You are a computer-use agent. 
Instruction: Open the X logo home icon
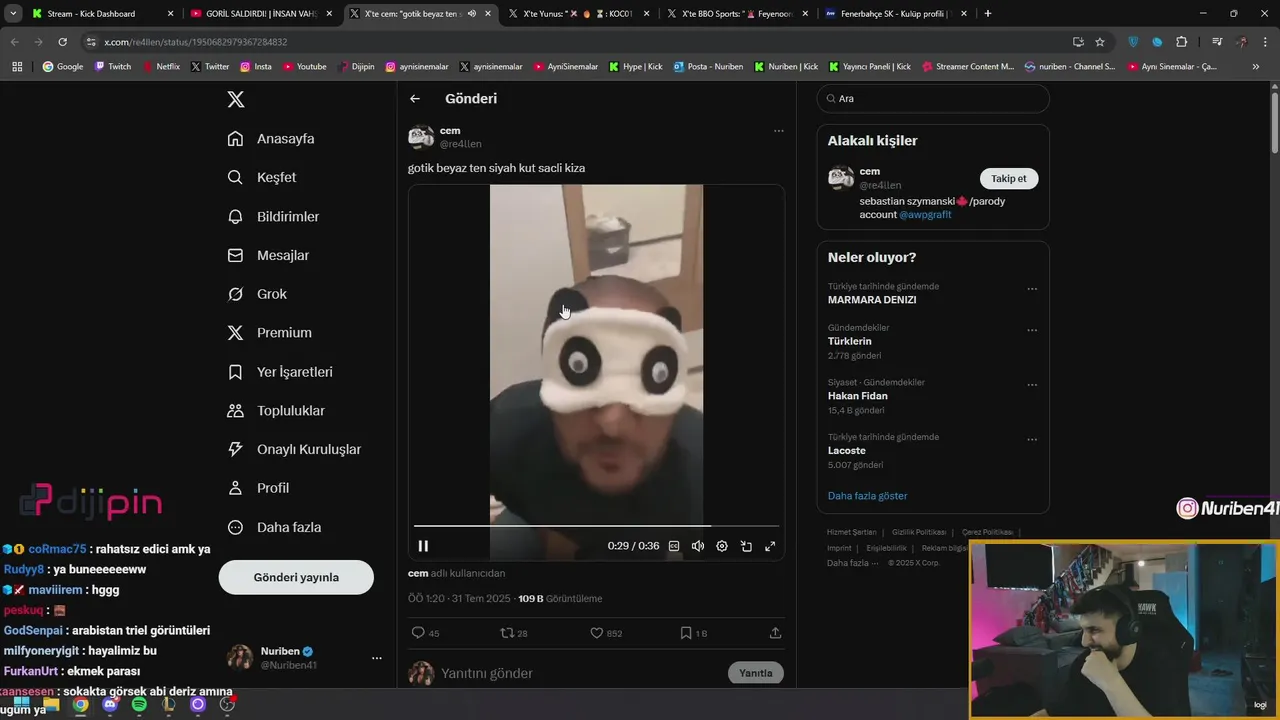point(235,99)
